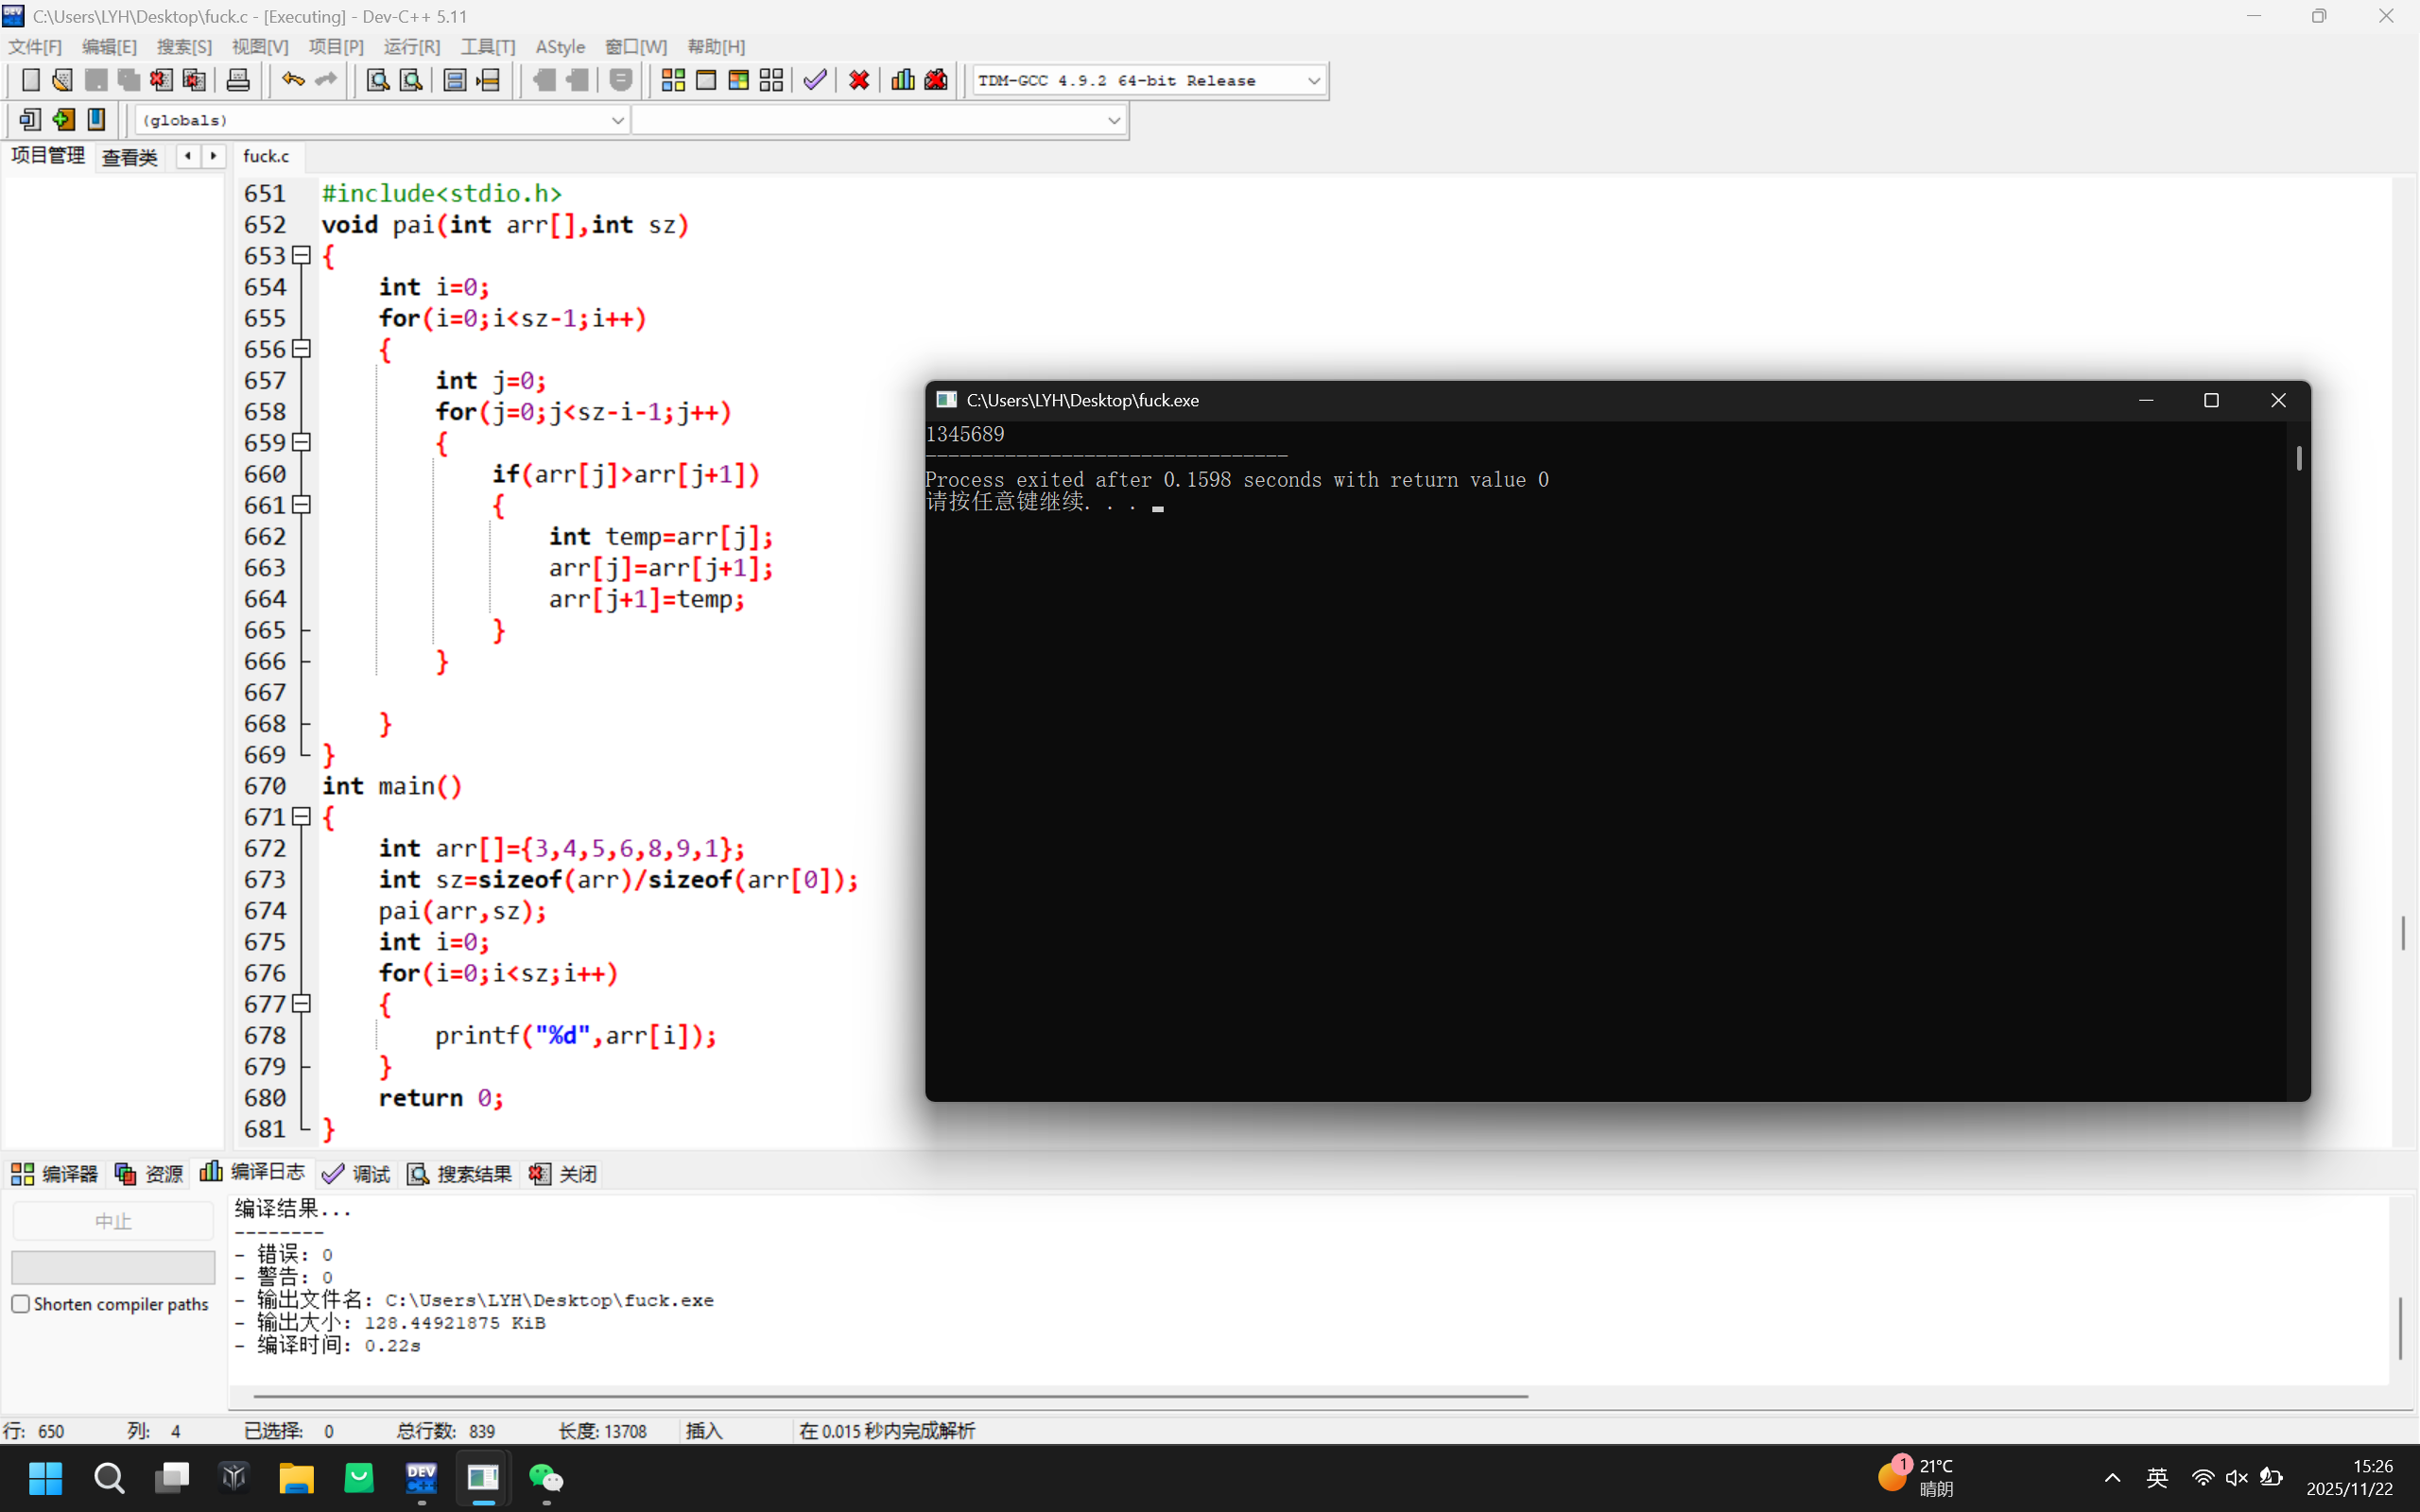Click the bar chart Profile Analysis icon

click(x=902, y=80)
